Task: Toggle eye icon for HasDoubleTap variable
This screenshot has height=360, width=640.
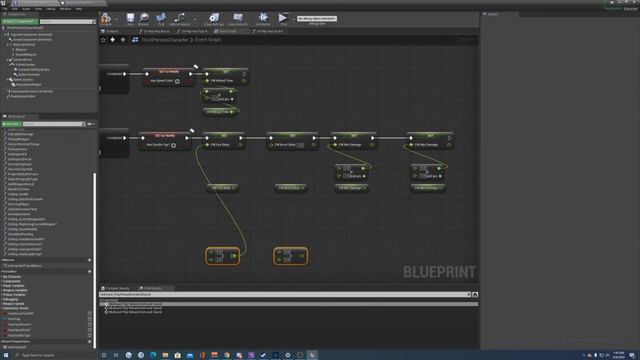Action: [x=89, y=335]
